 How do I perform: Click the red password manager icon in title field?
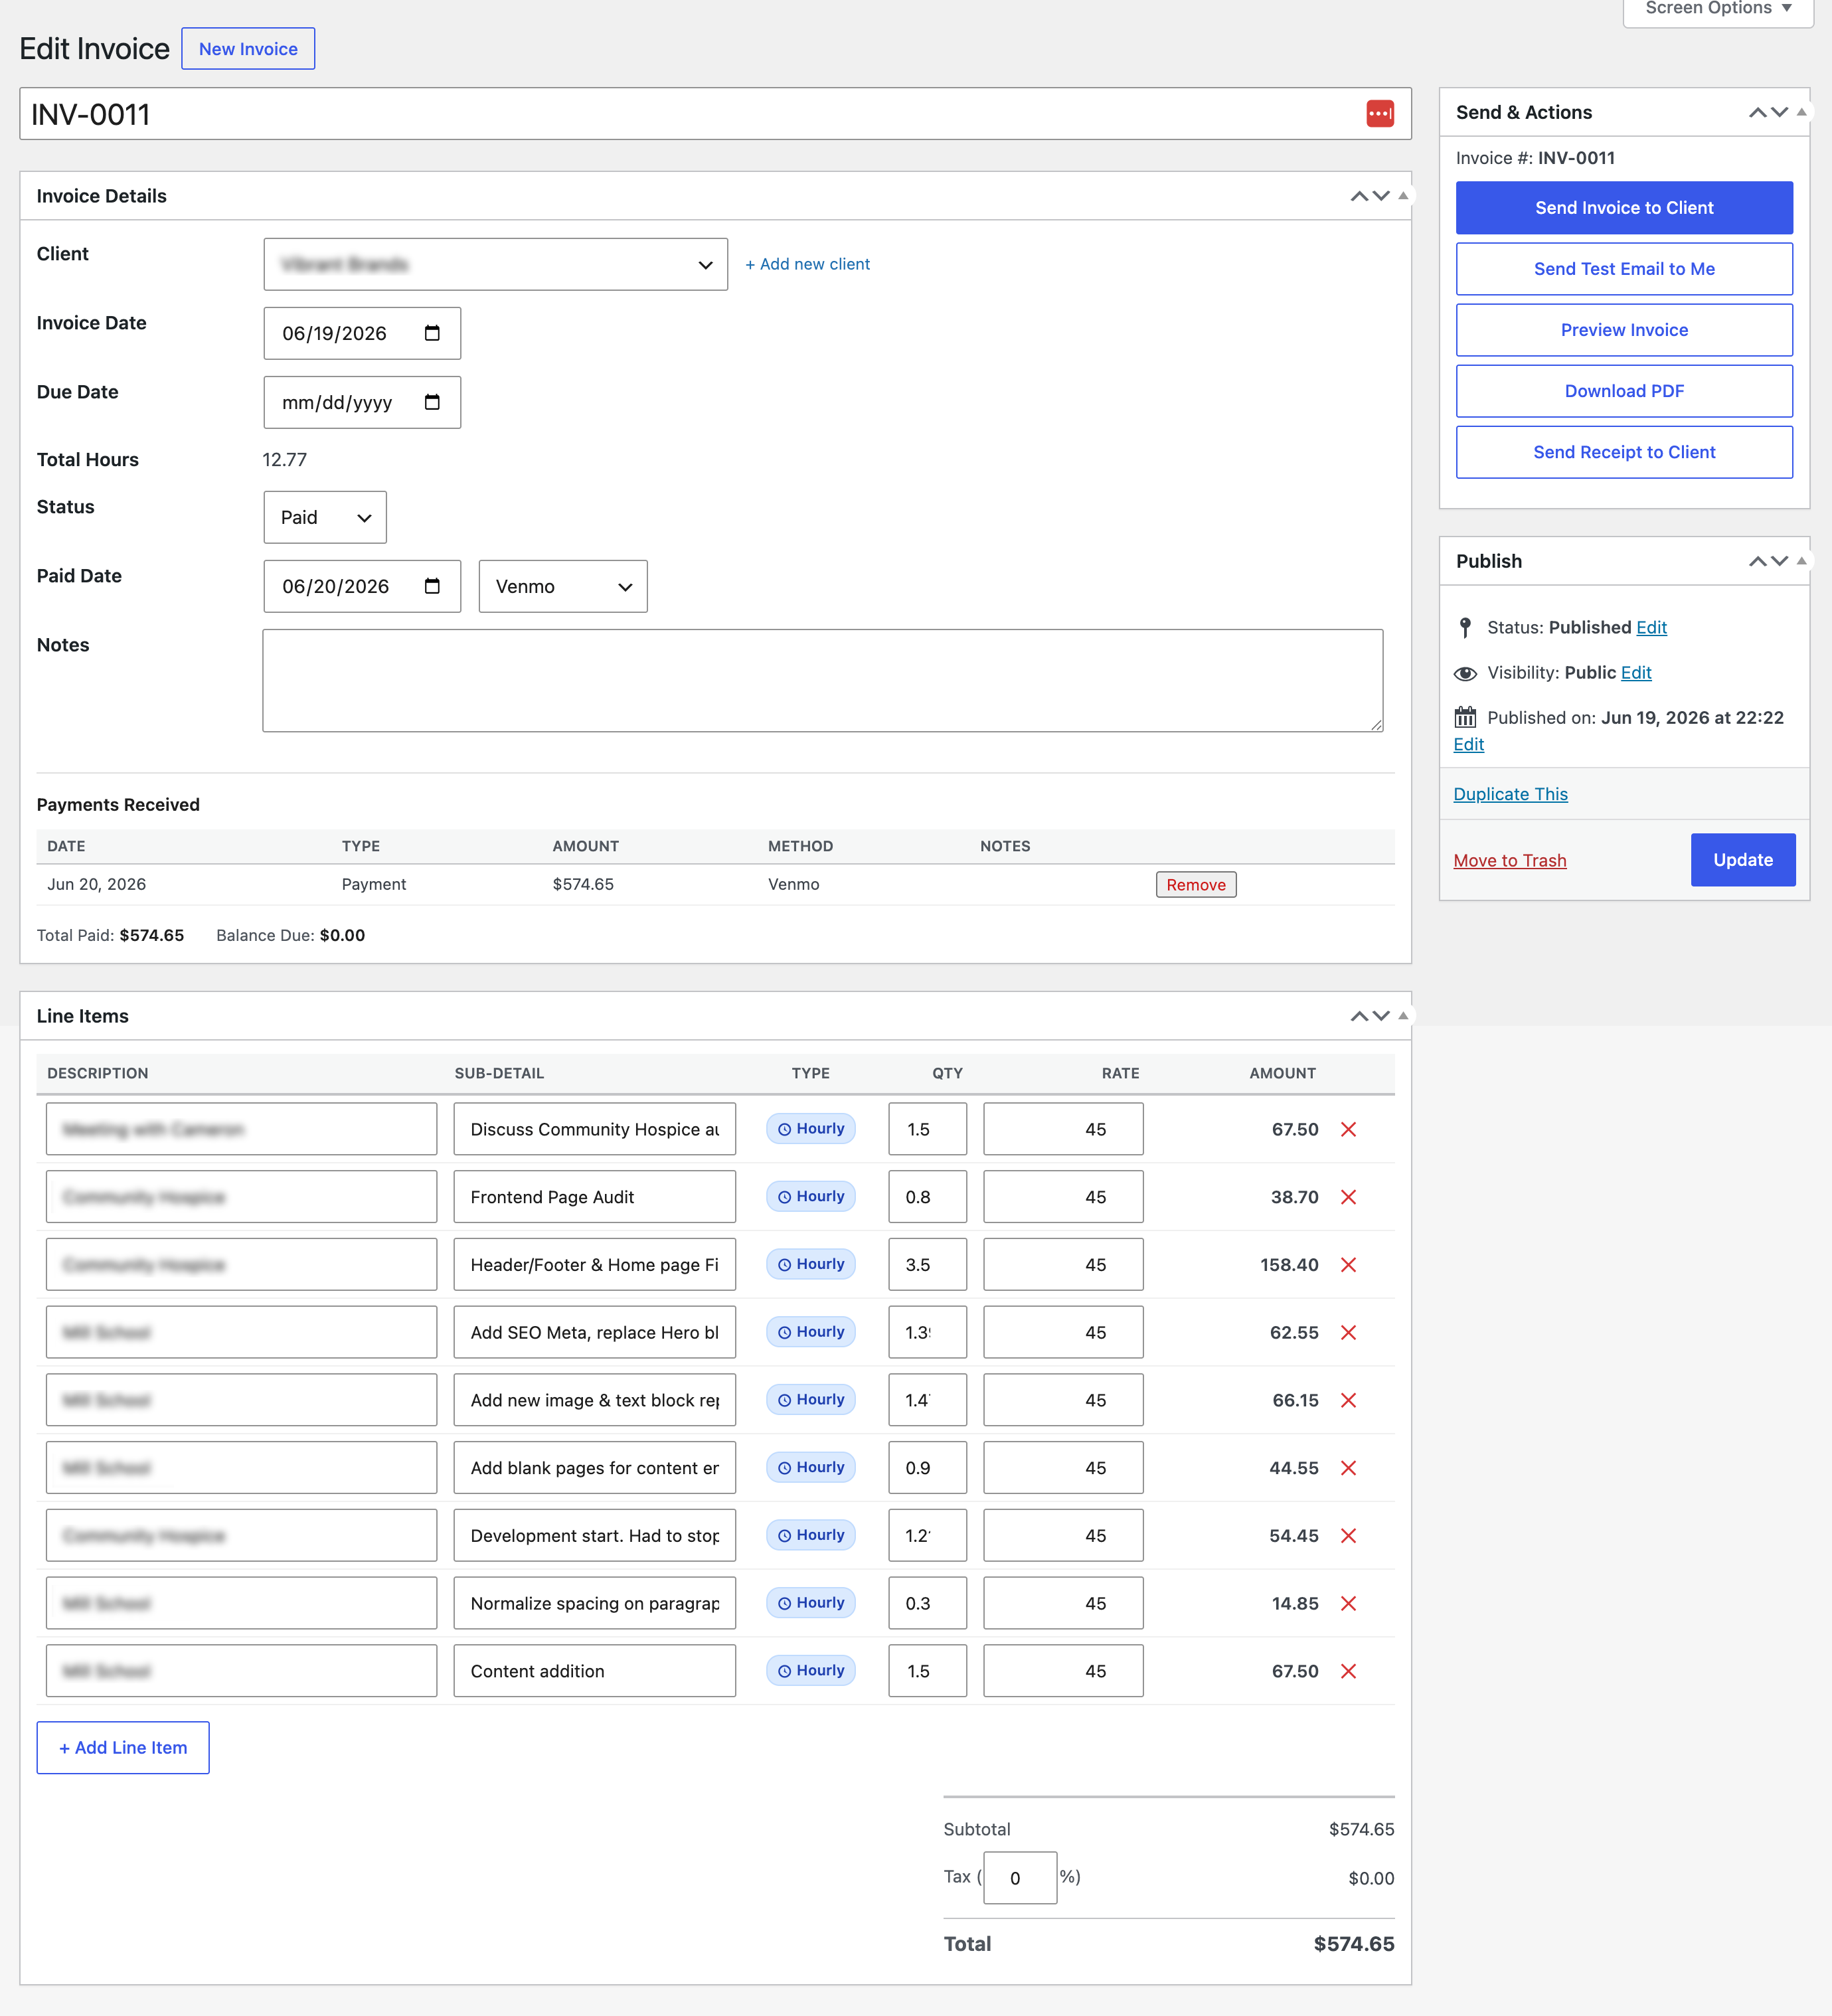coord(1380,114)
